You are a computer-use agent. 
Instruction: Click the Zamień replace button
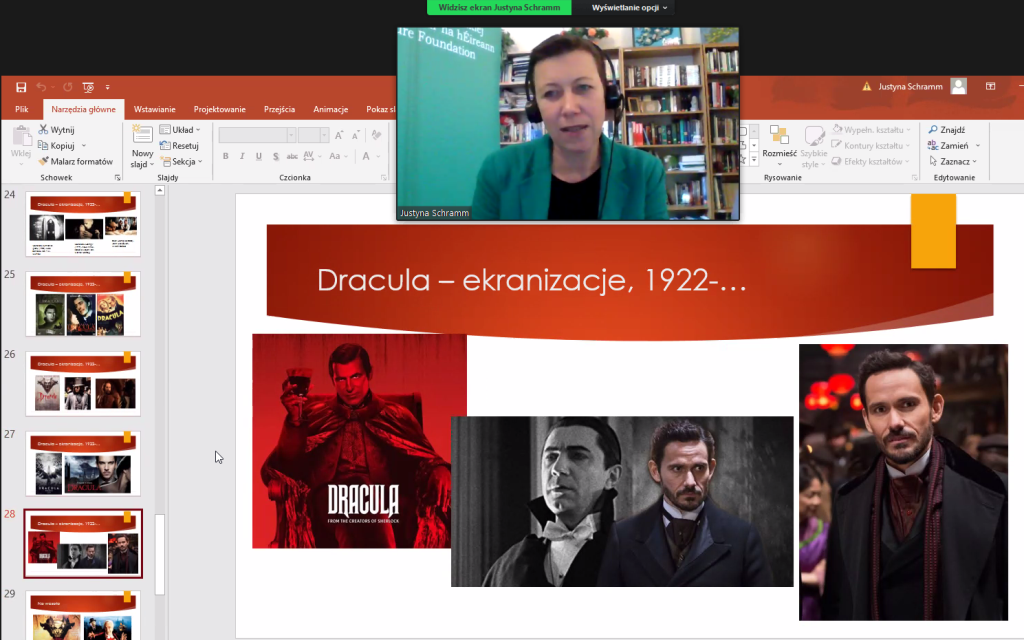coord(952,146)
